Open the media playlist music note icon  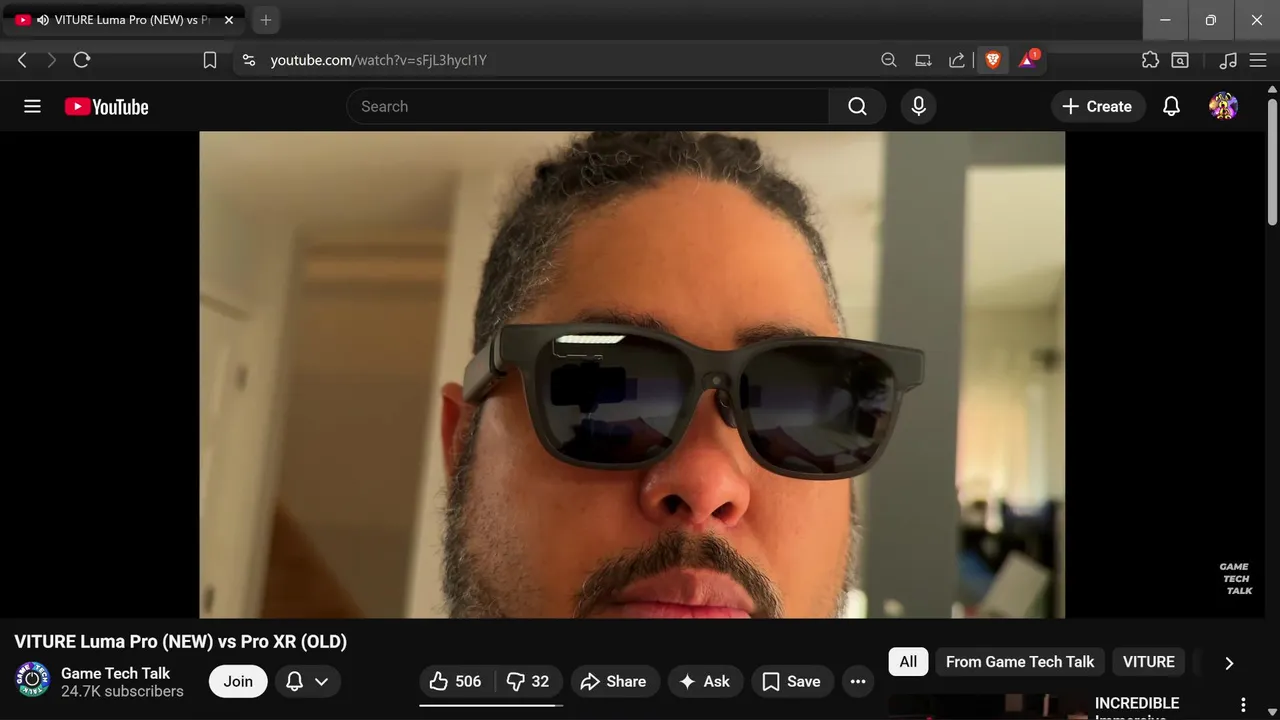pyautogui.click(x=1228, y=60)
